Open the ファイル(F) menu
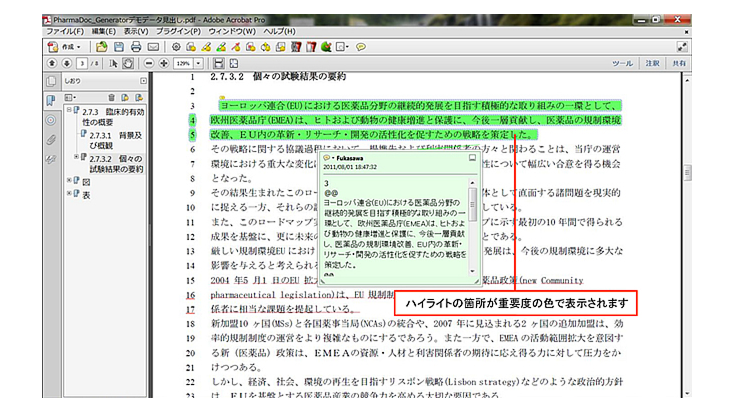Screen dimensions: 734x412 (x=62, y=31)
